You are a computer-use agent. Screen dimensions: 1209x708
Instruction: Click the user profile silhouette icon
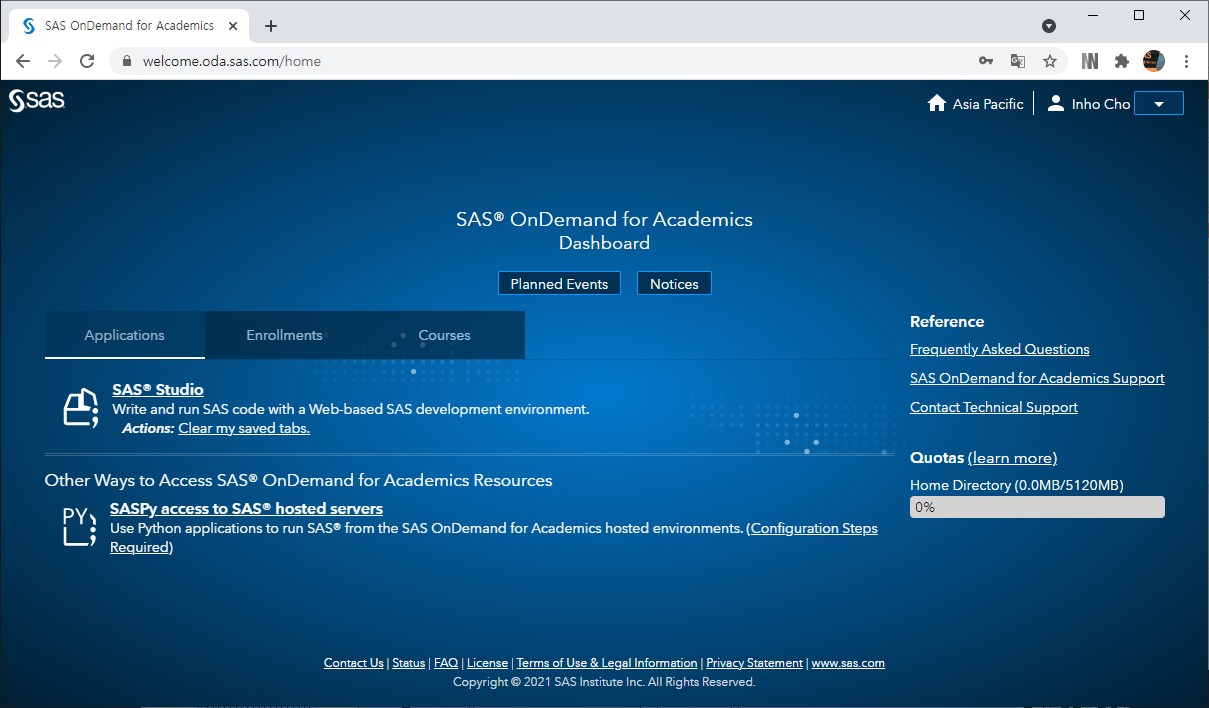[x=1055, y=103]
